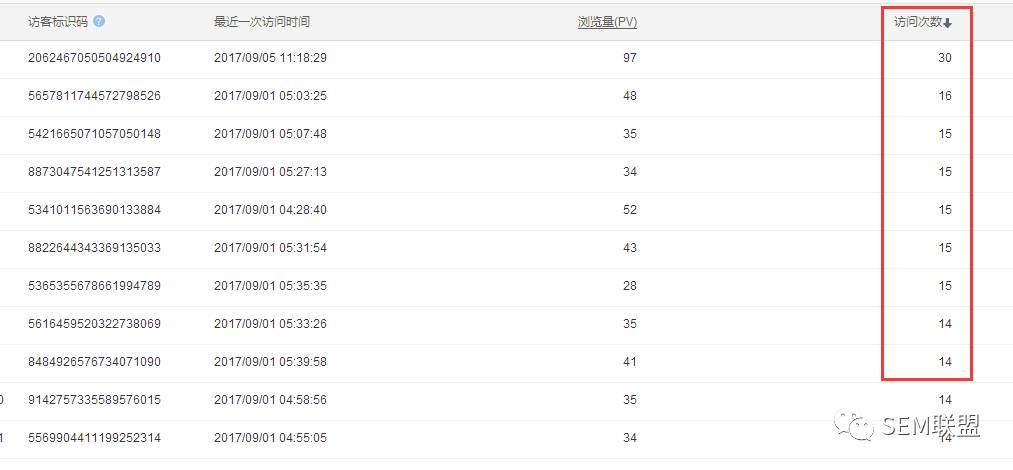The image size is (1013, 470).
Task: Click visitor ID 5421665071057050148
Action: [94, 134]
